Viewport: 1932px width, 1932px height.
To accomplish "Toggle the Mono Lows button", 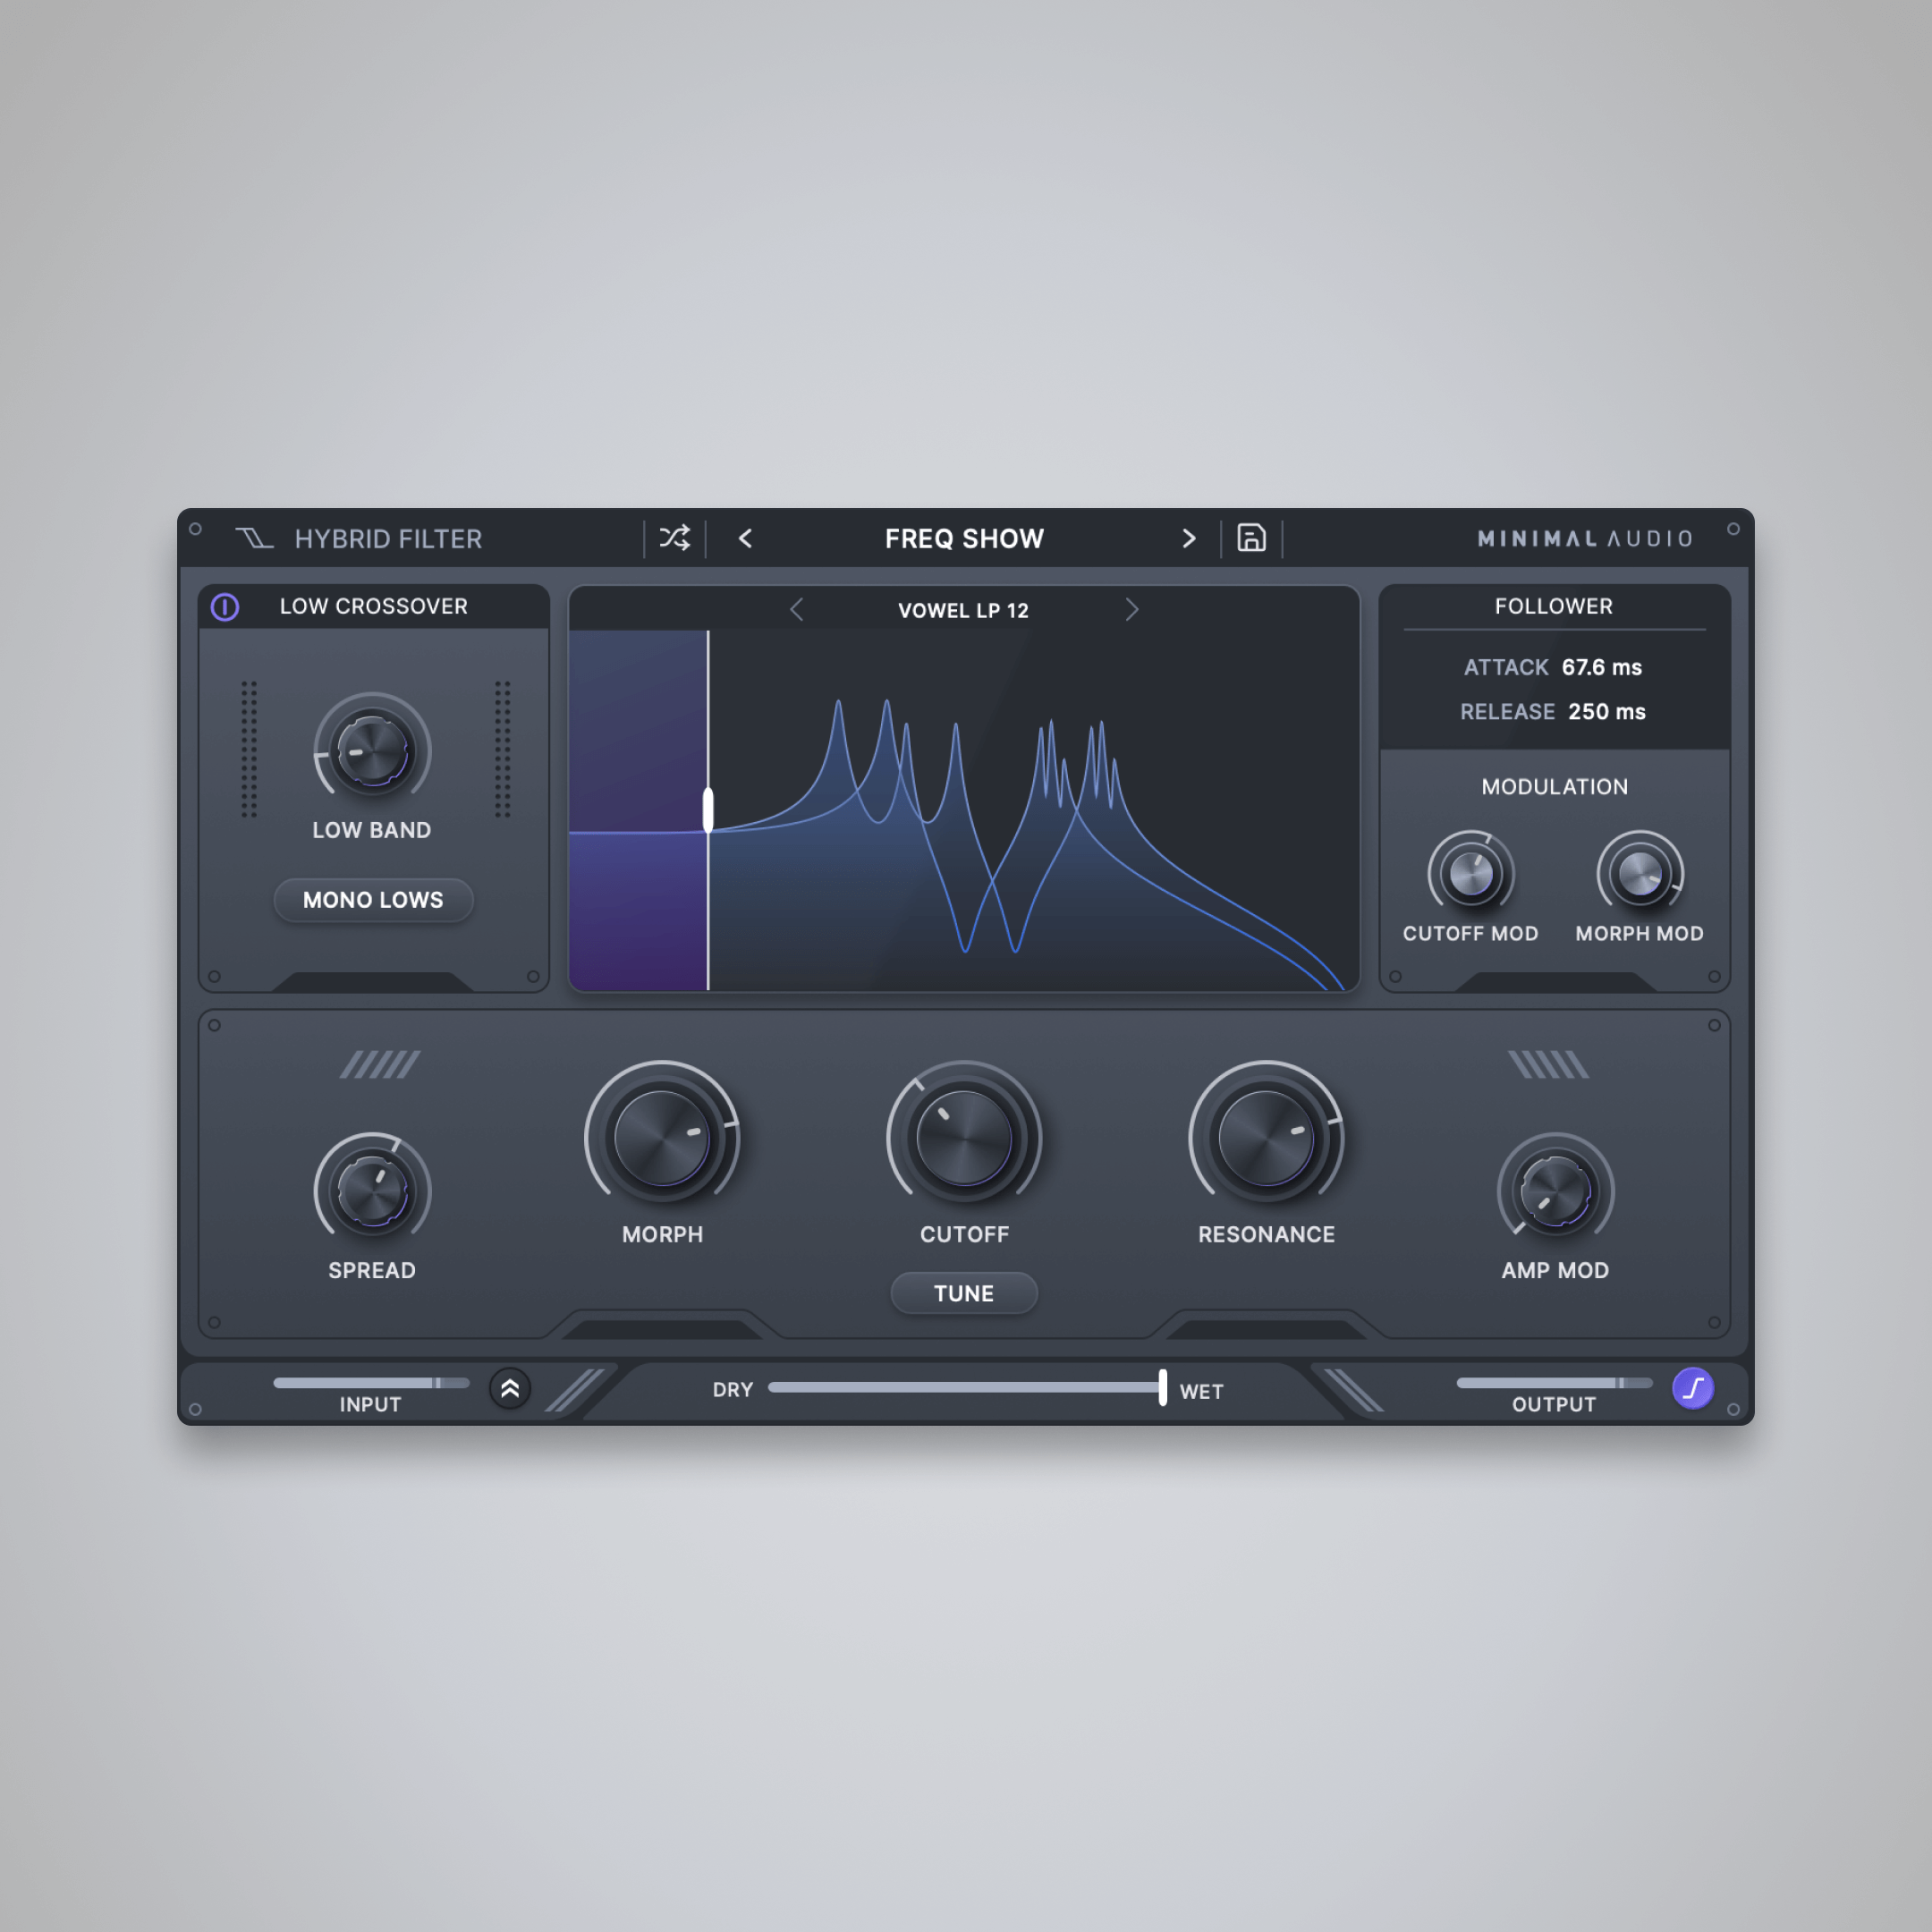I will click(373, 900).
